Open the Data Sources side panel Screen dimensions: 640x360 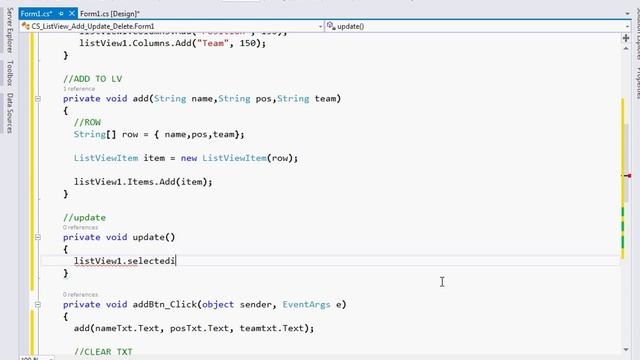(10, 113)
